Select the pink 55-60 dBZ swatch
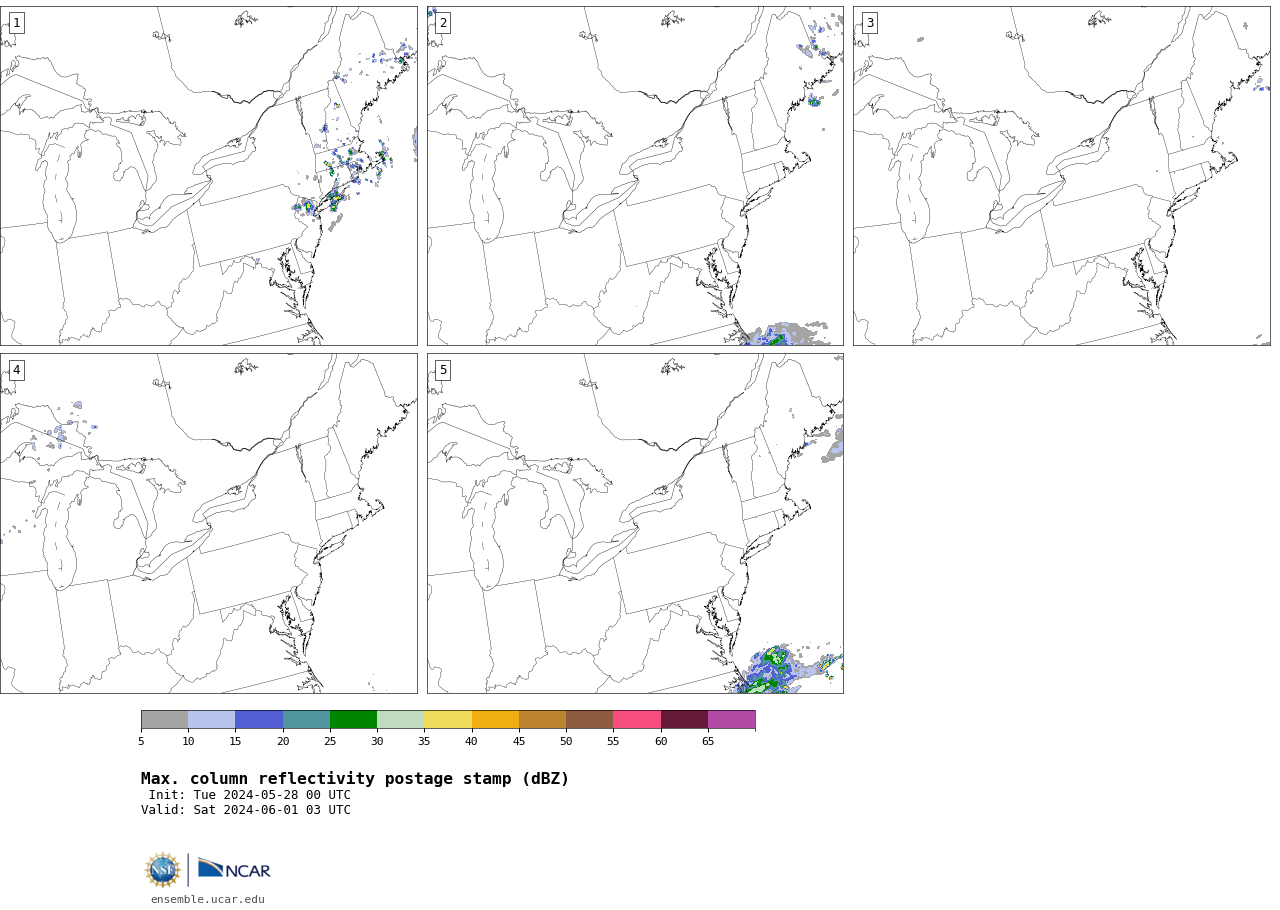This screenshot has width=1280, height=910. (637, 720)
